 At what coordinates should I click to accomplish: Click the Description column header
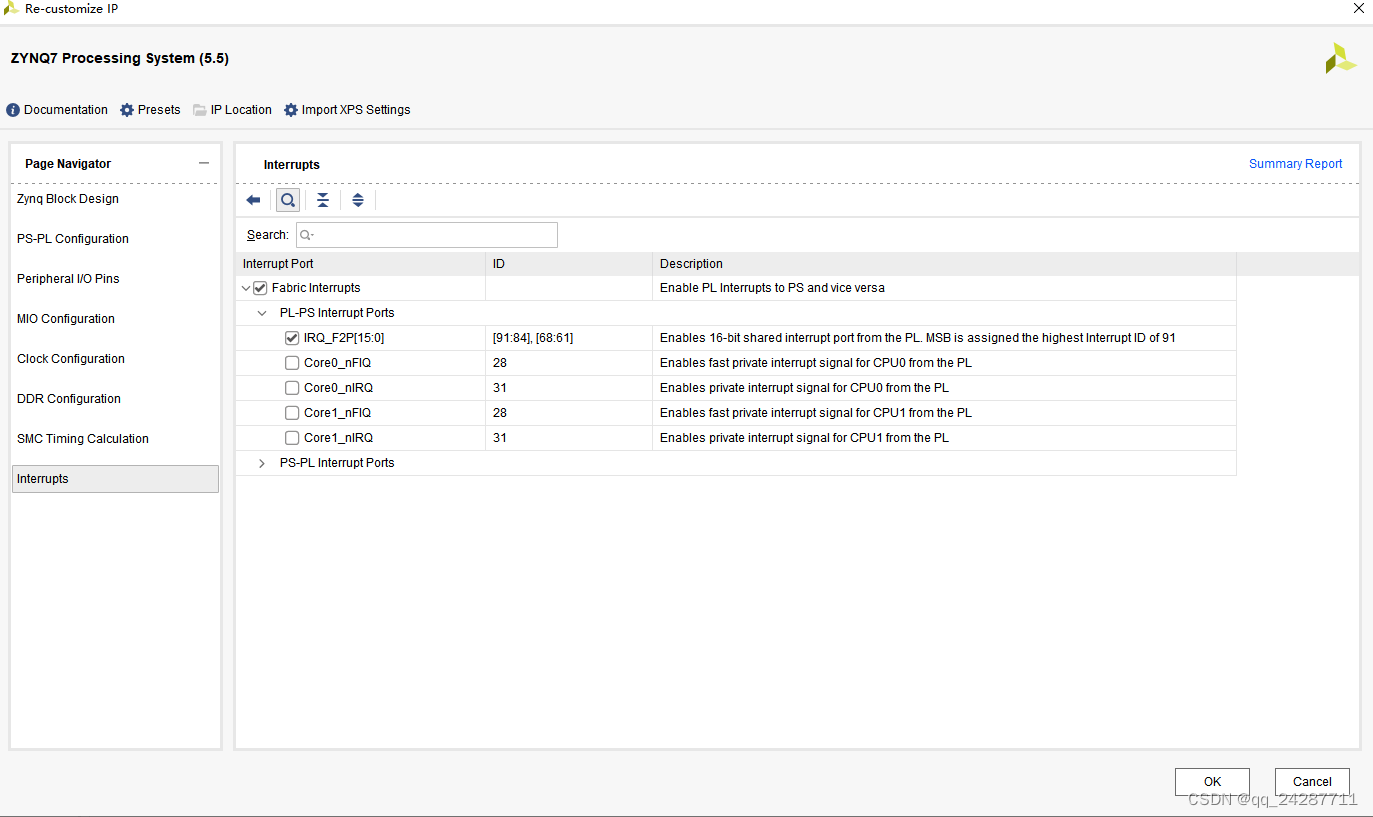point(944,264)
